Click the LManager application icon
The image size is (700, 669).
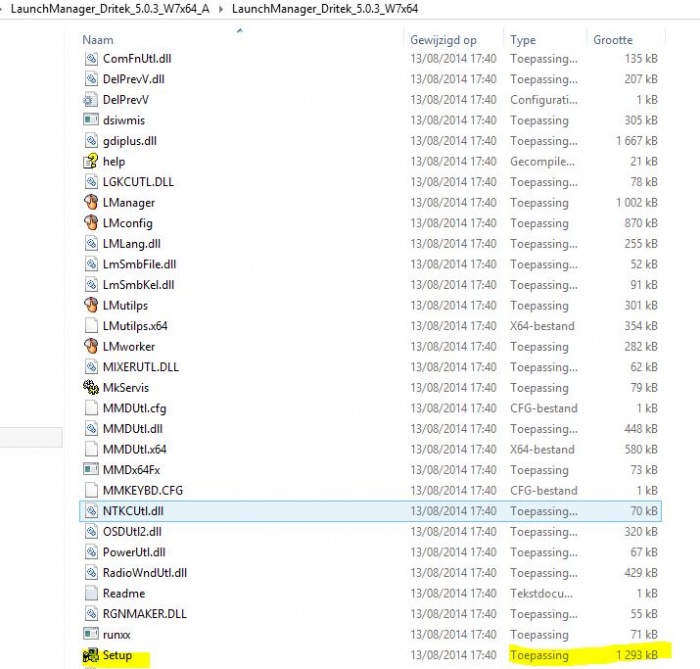coord(91,202)
